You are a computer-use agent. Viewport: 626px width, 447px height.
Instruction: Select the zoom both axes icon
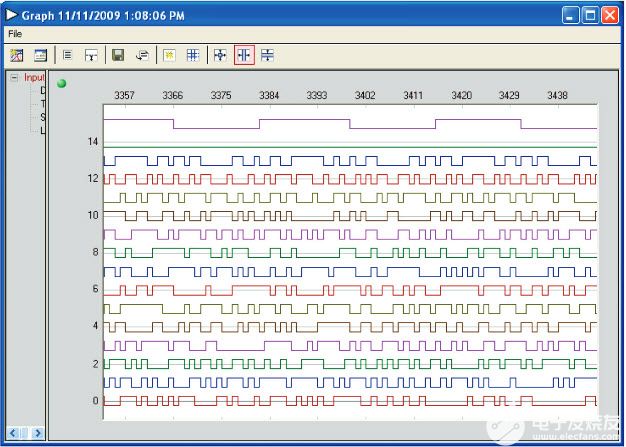tap(220, 55)
